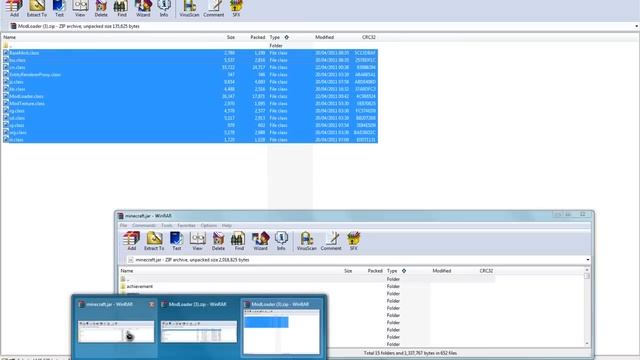640x360 pixels.
Task: Sort by CRC32 in ModLoader zip window
Action: tap(369, 37)
